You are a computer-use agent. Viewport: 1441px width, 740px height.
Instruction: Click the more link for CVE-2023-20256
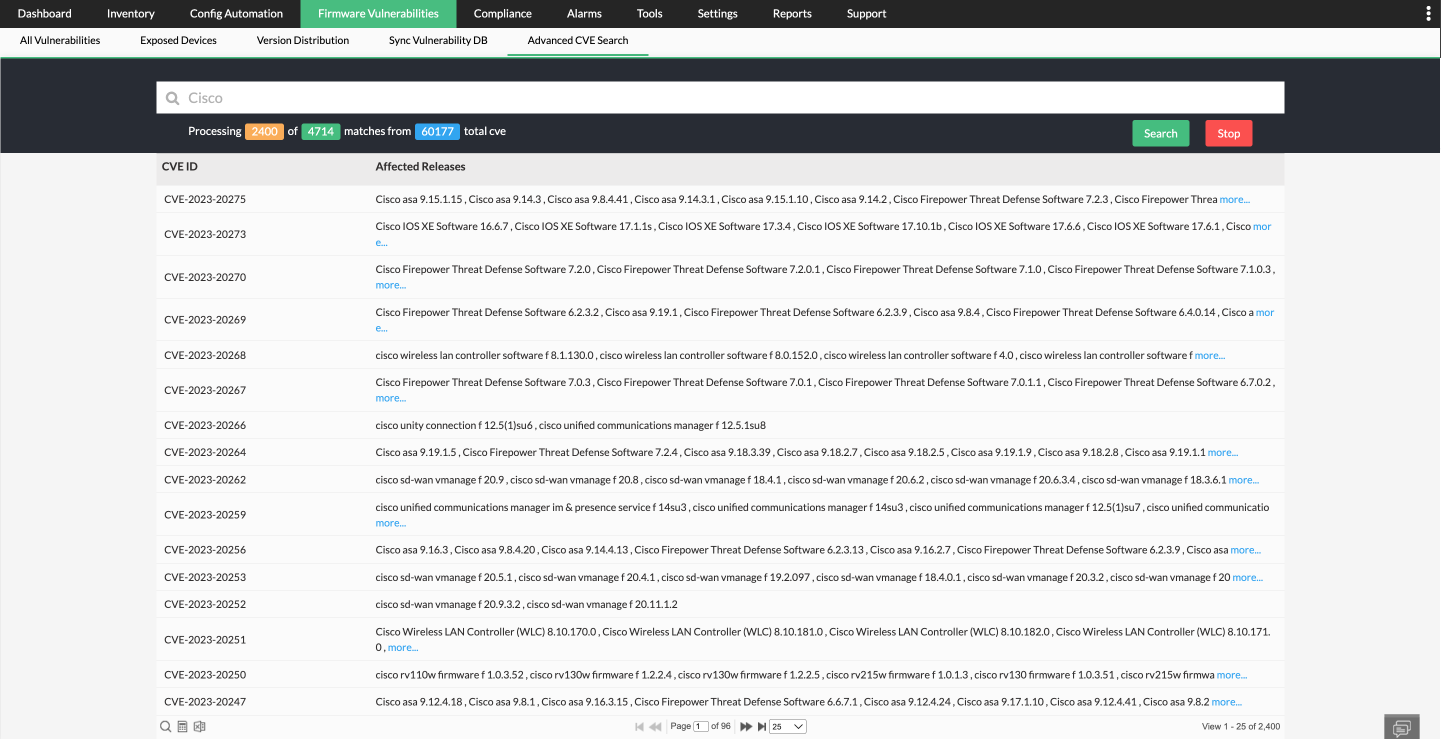tap(1246, 550)
